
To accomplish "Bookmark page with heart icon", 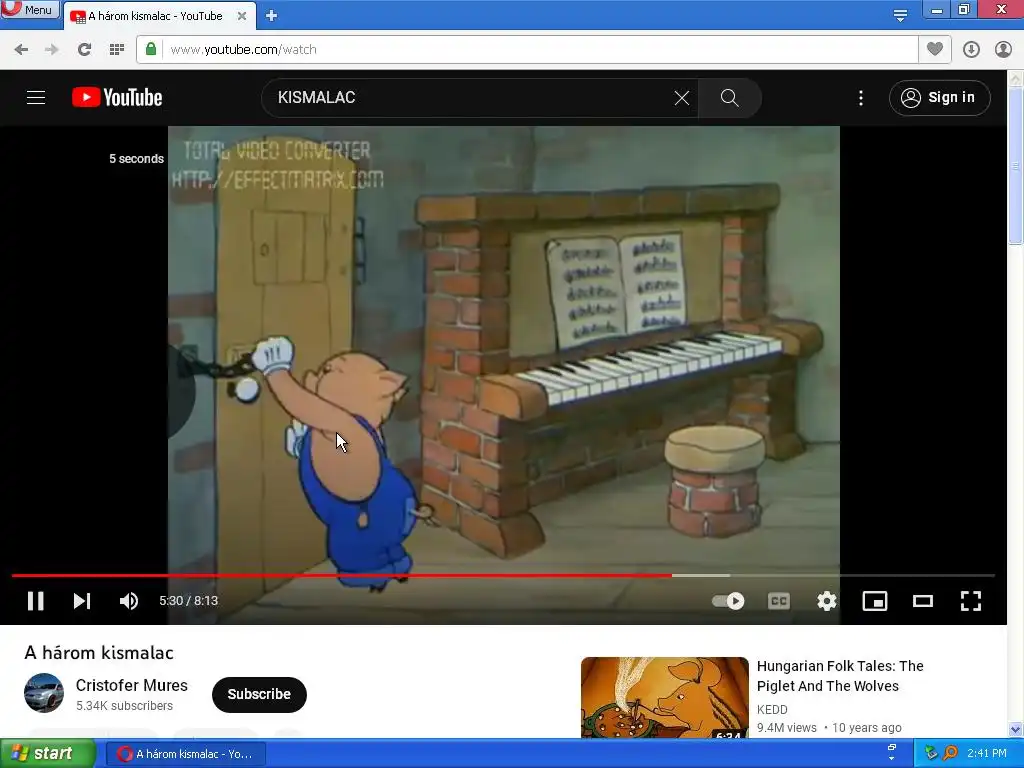I will tap(935, 49).
